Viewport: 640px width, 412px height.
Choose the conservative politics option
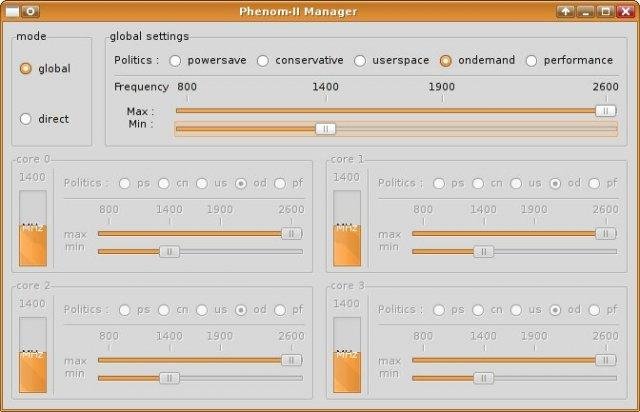pyautogui.click(x=263, y=61)
